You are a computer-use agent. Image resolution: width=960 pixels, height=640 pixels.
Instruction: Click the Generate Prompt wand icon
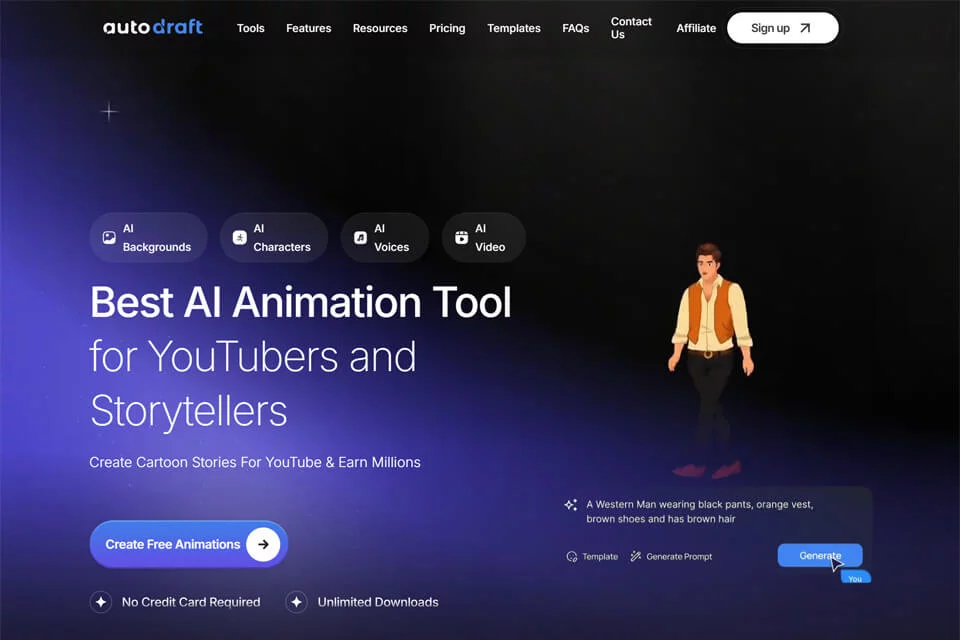pos(636,556)
